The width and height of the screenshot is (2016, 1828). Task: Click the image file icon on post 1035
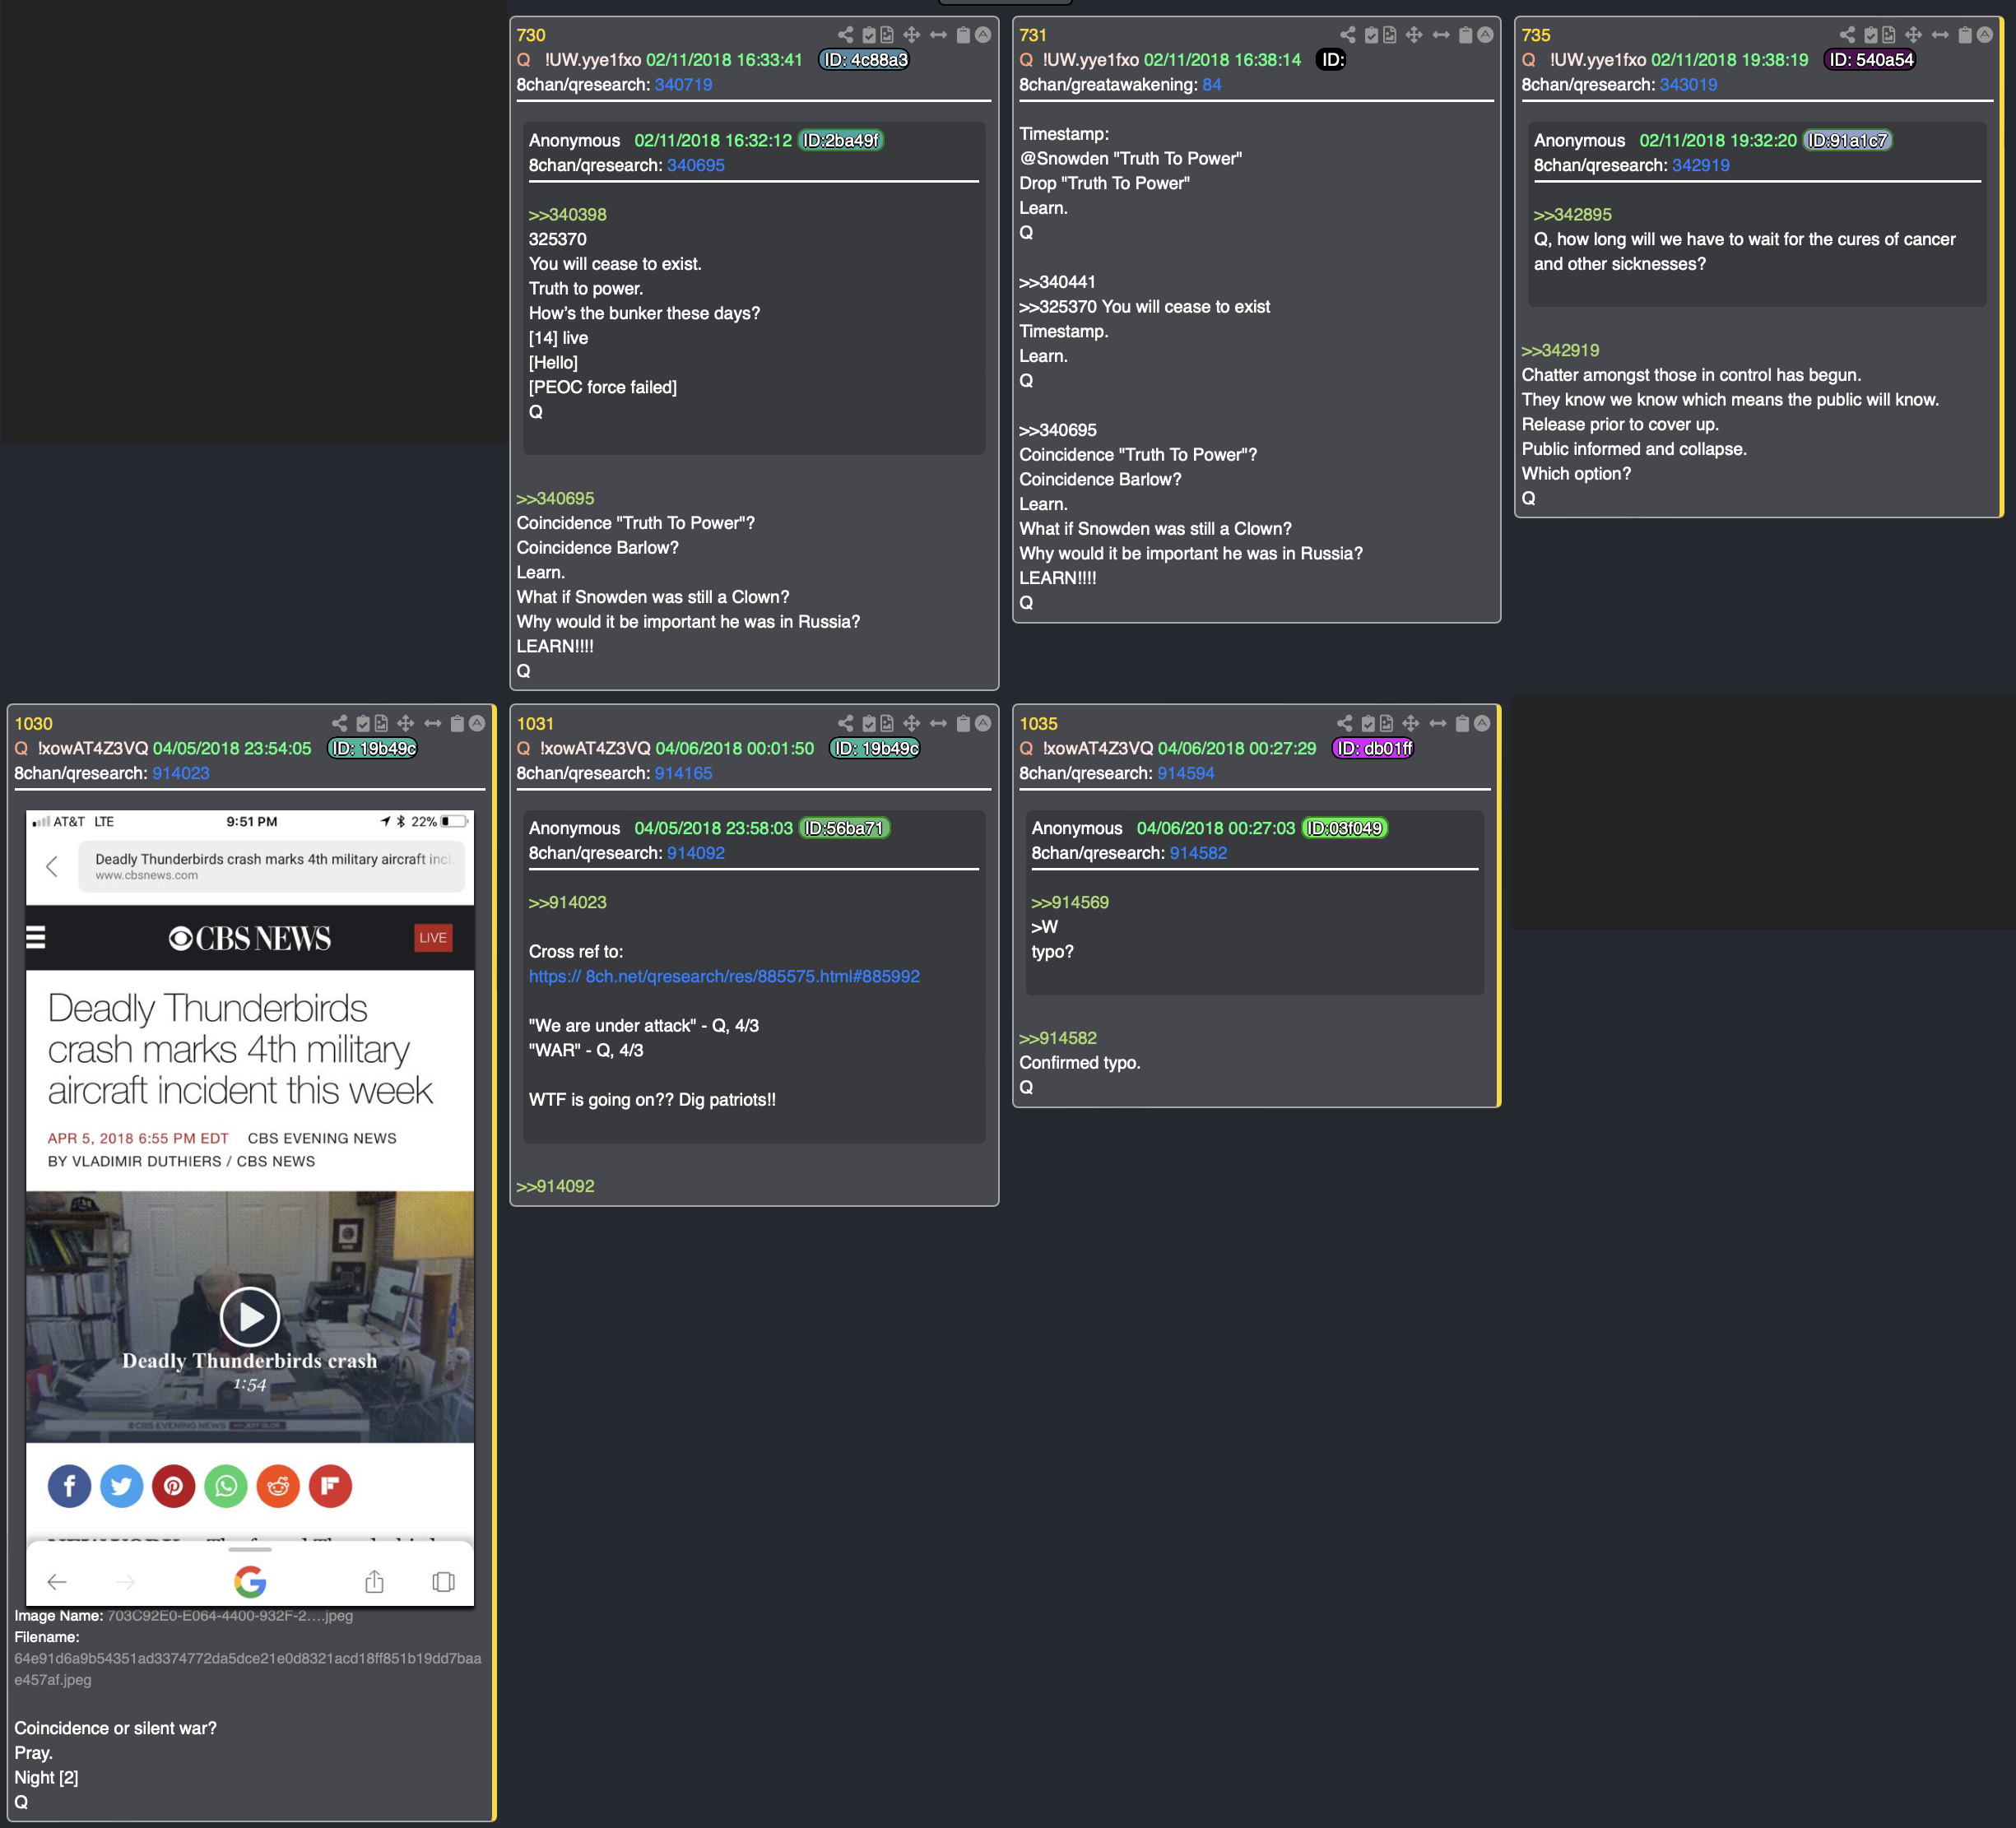1386,723
